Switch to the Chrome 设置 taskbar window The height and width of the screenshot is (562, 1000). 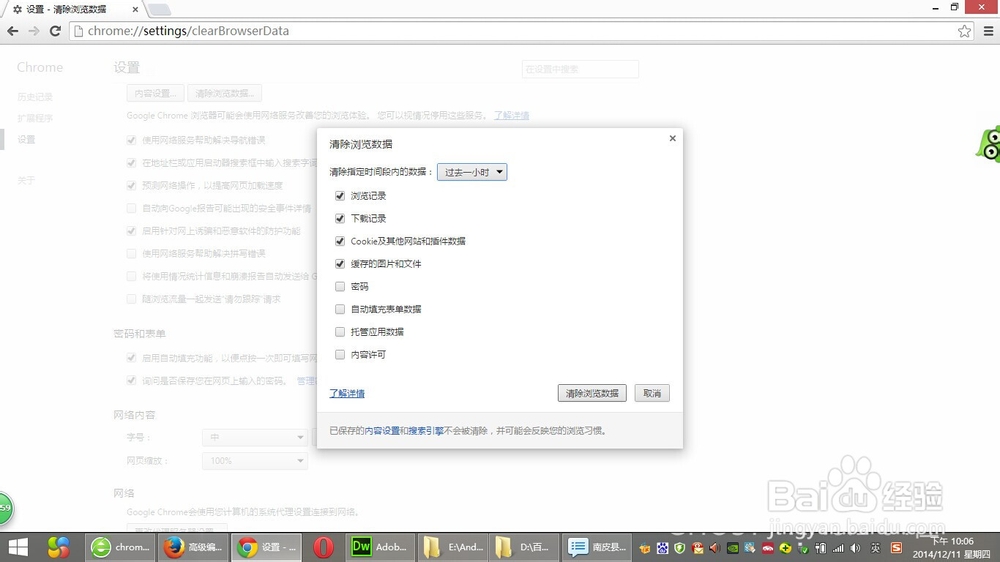(266, 547)
